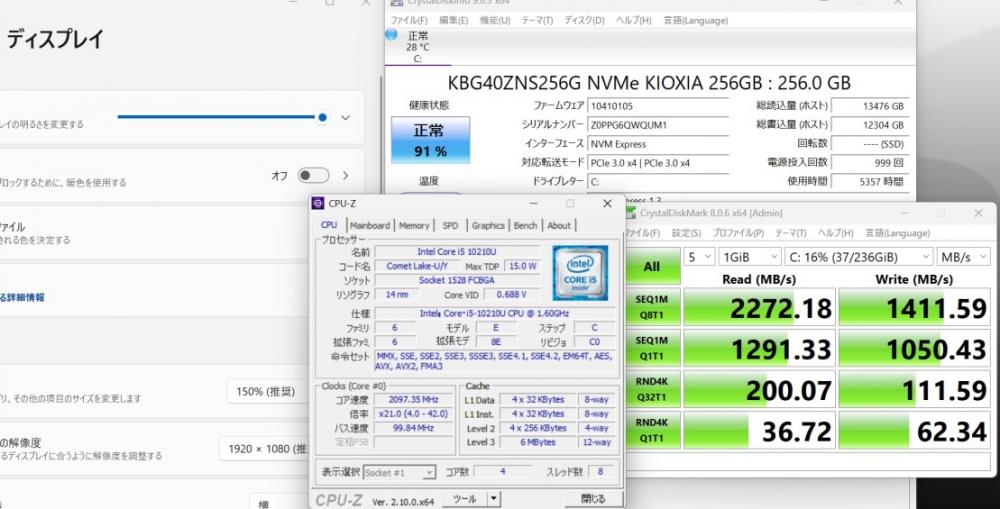Click the Intel Core i5 logo in CPU-Z
This screenshot has width=1000, height=509.
580,272
